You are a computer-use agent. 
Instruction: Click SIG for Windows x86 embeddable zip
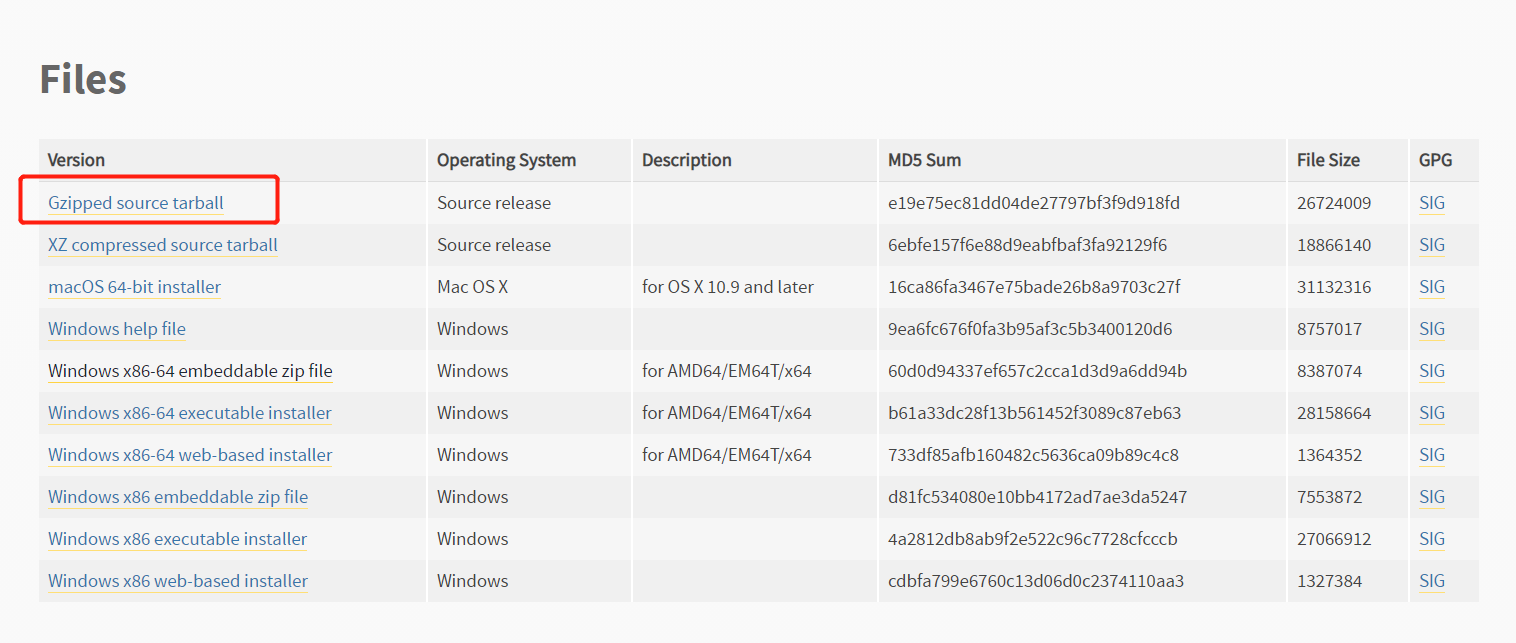point(1432,497)
